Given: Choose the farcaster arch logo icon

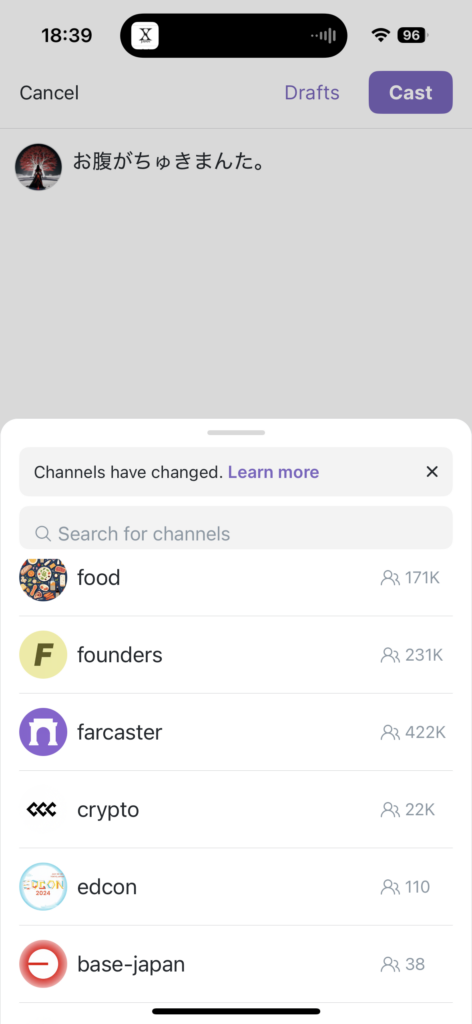Looking at the screenshot, I should (x=43, y=732).
